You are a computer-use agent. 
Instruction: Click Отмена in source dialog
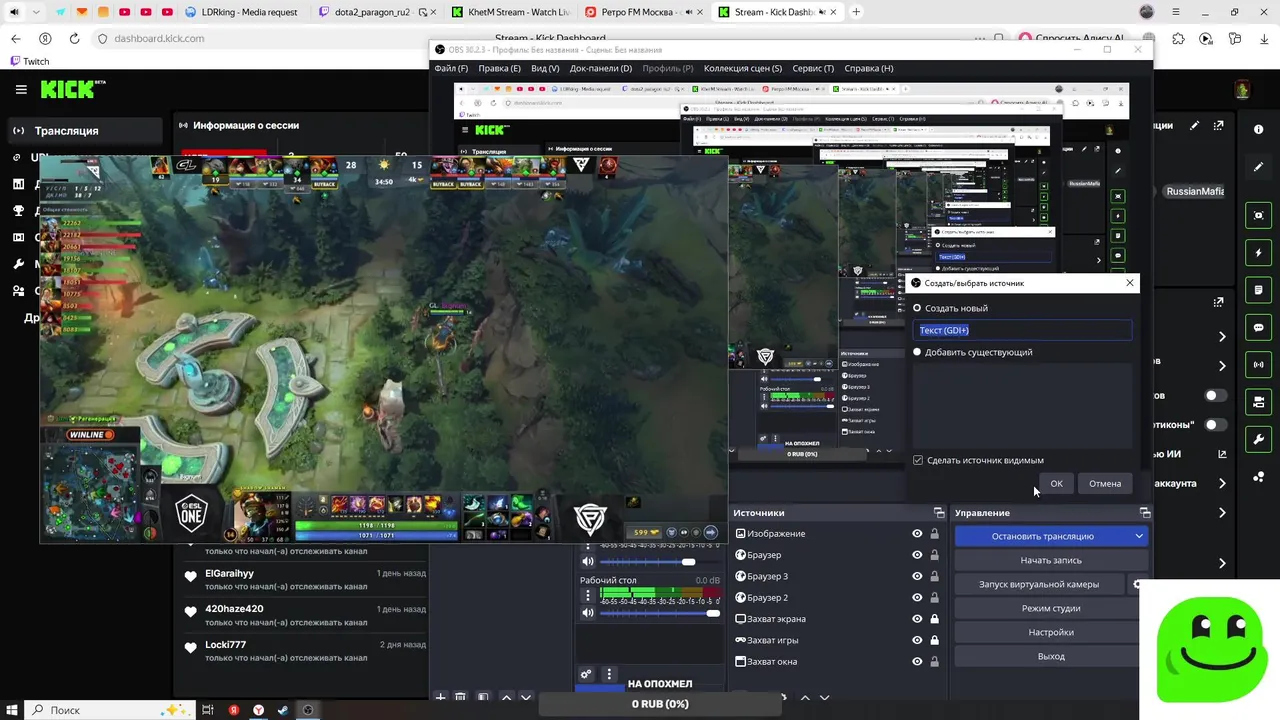click(1105, 483)
